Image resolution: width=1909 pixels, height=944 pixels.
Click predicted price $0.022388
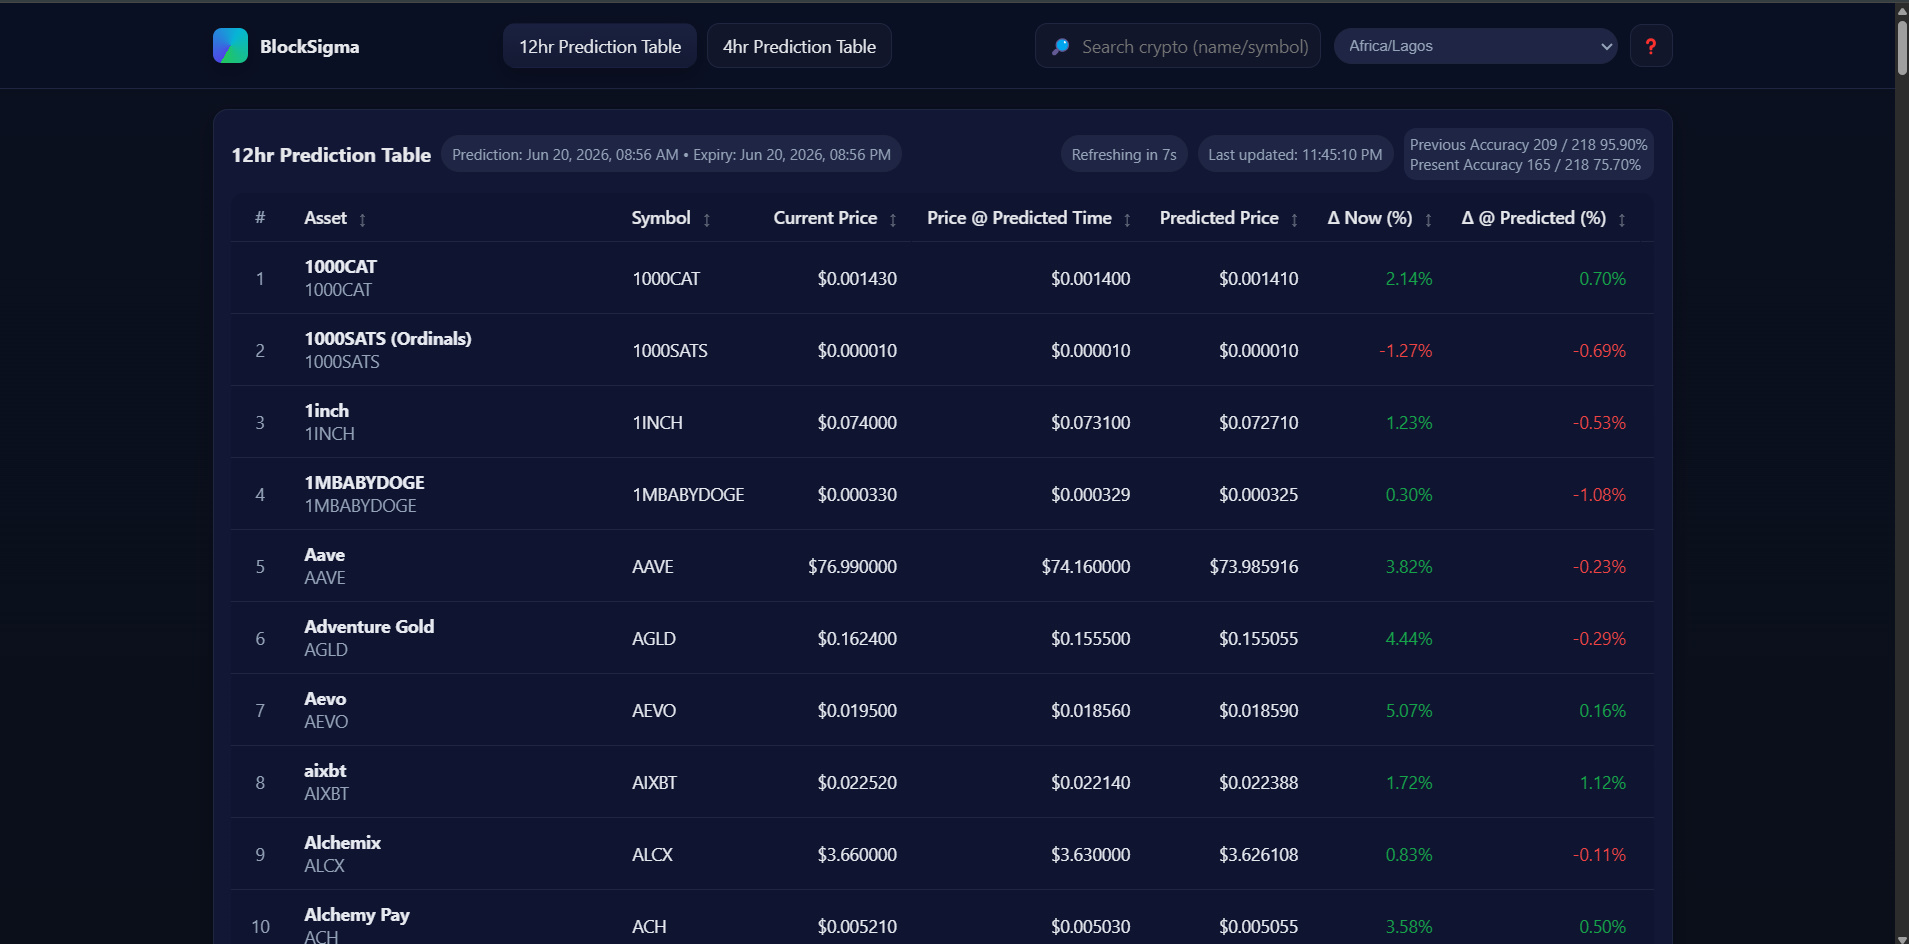tap(1258, 782)
